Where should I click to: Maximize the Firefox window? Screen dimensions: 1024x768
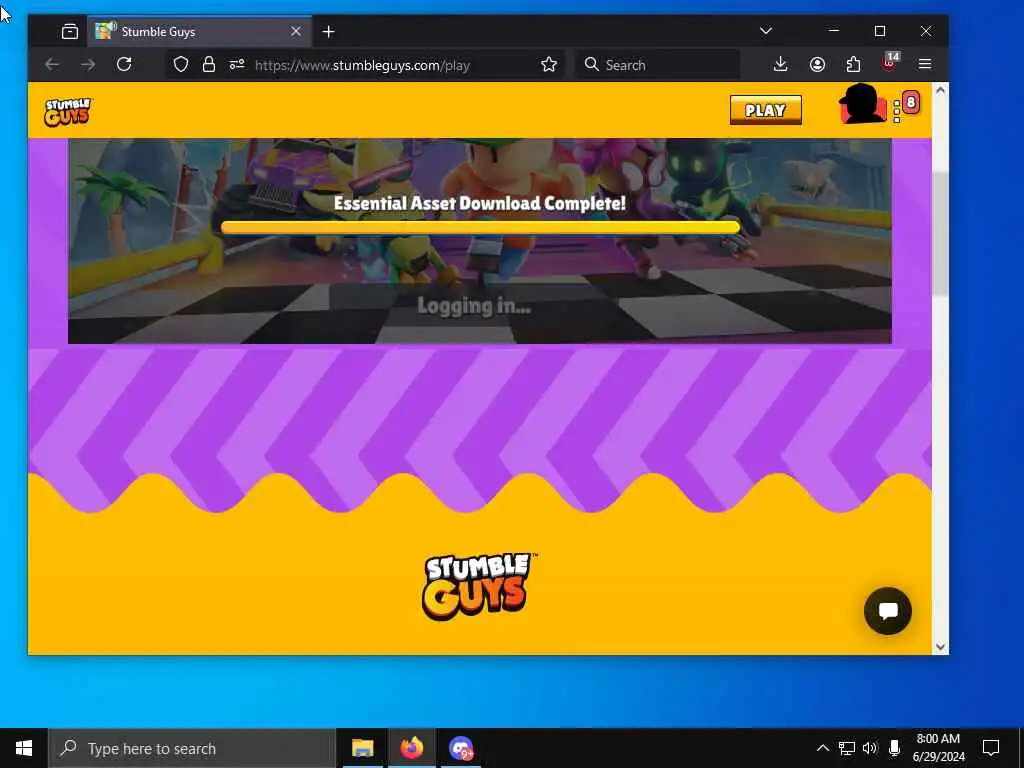(880, 31)
